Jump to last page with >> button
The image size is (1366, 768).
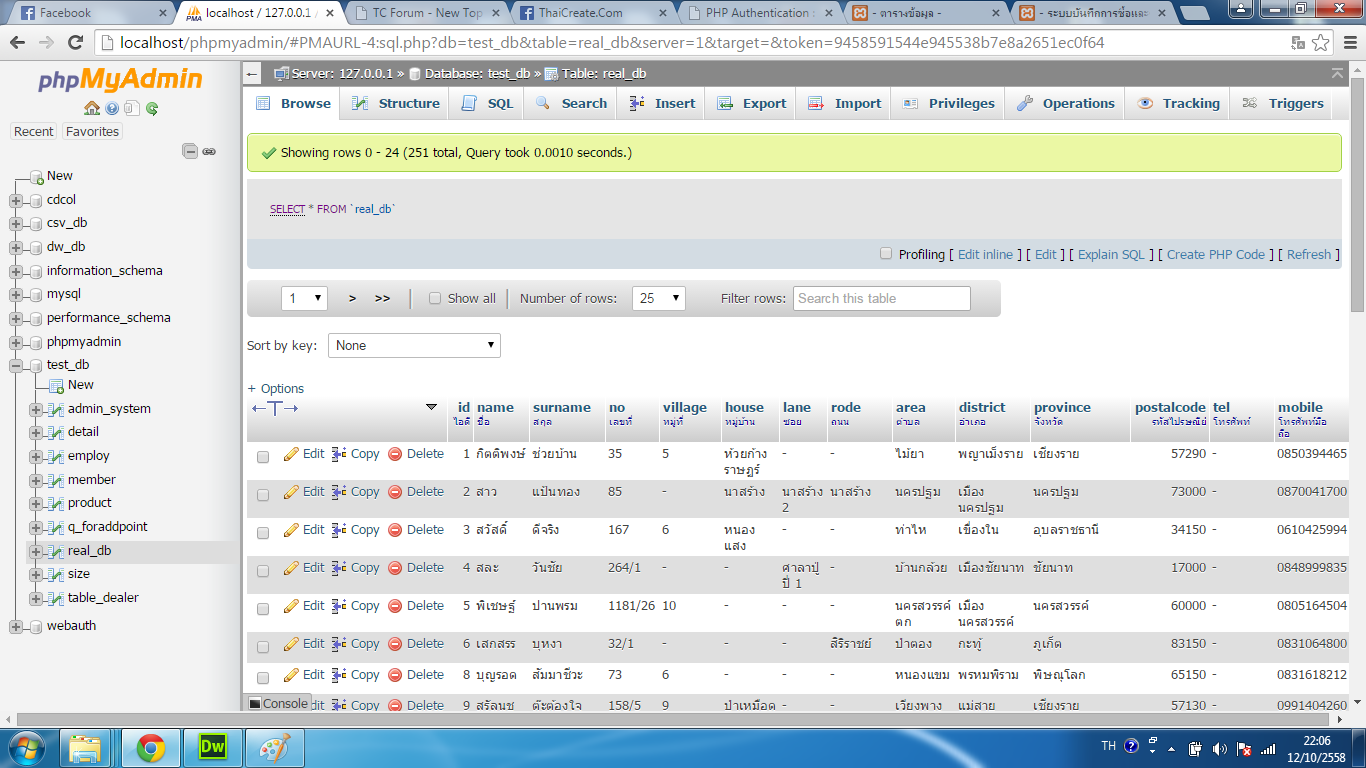point(382,298)
